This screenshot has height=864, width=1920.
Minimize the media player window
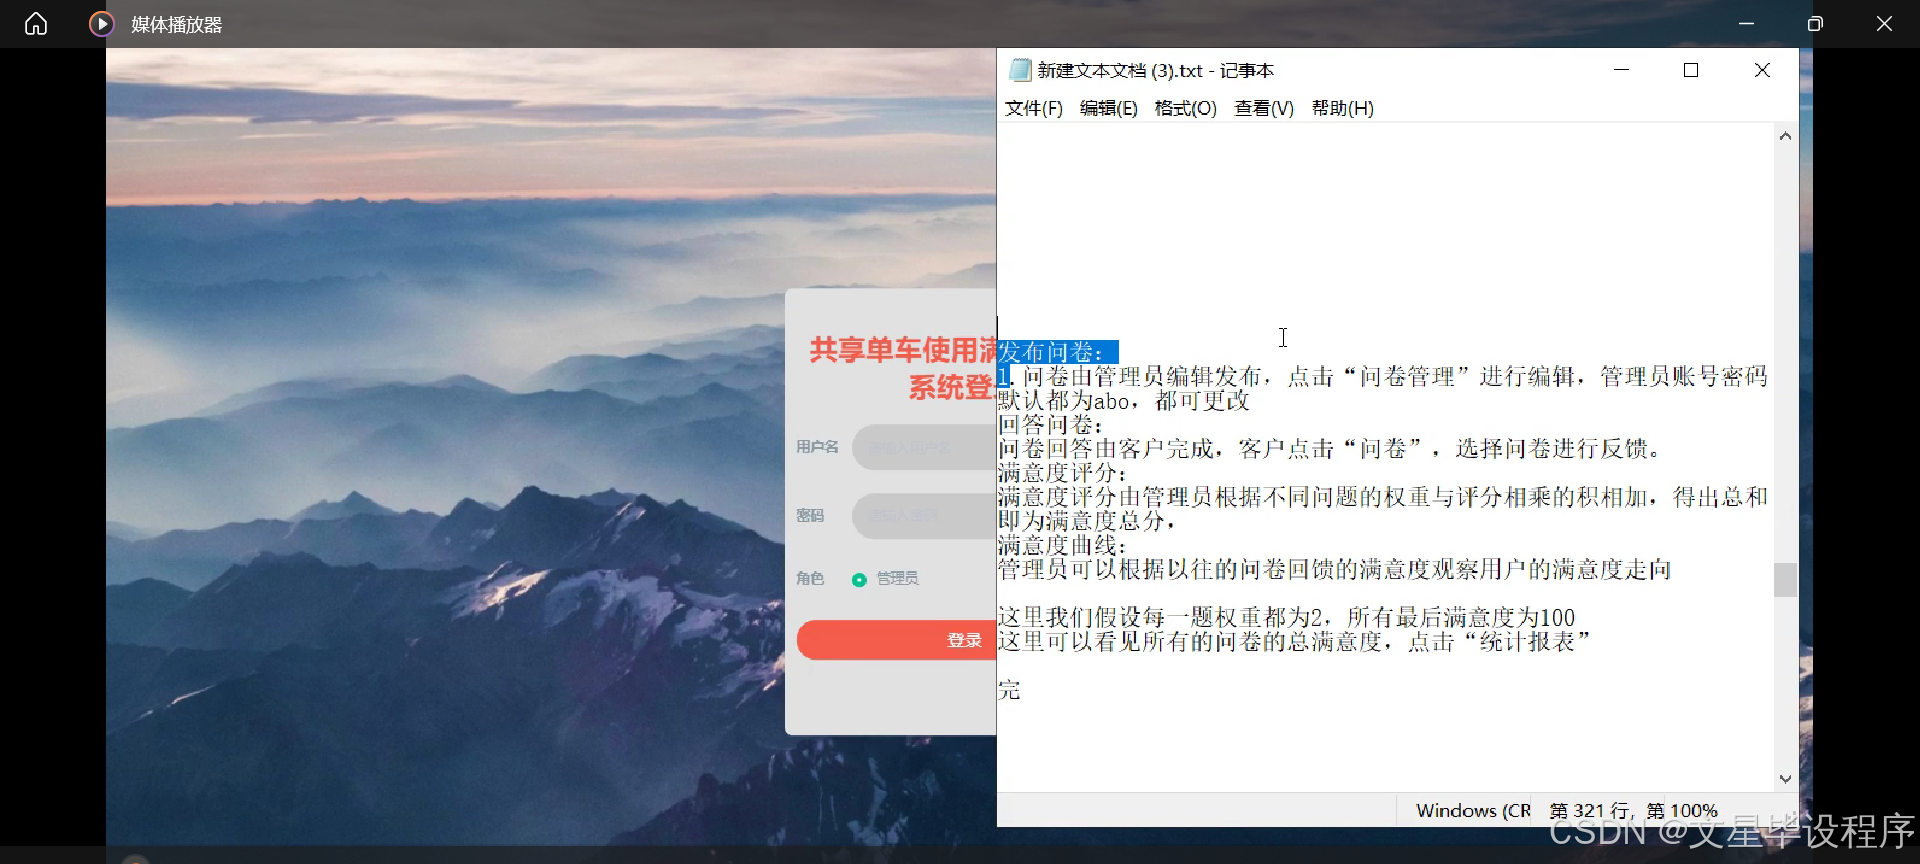1747,24
